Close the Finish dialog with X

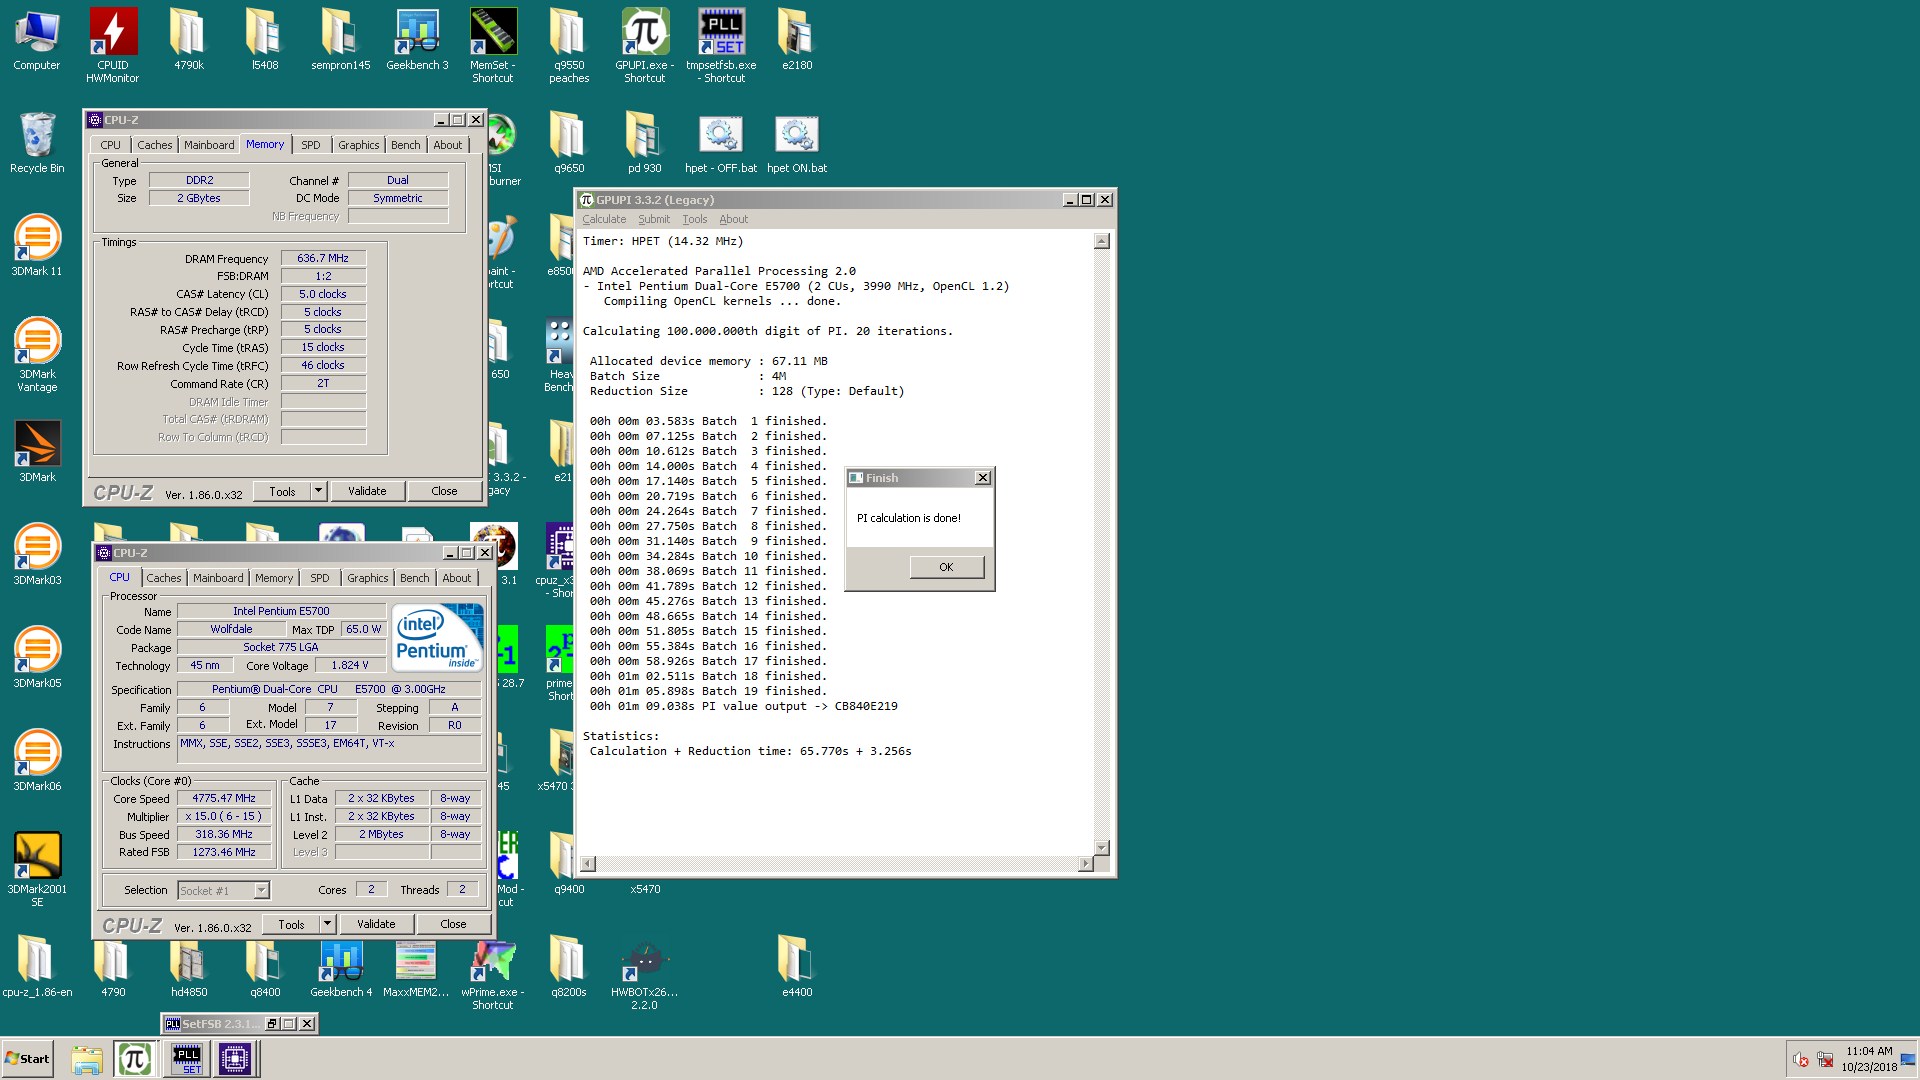(x=982, y=478)
